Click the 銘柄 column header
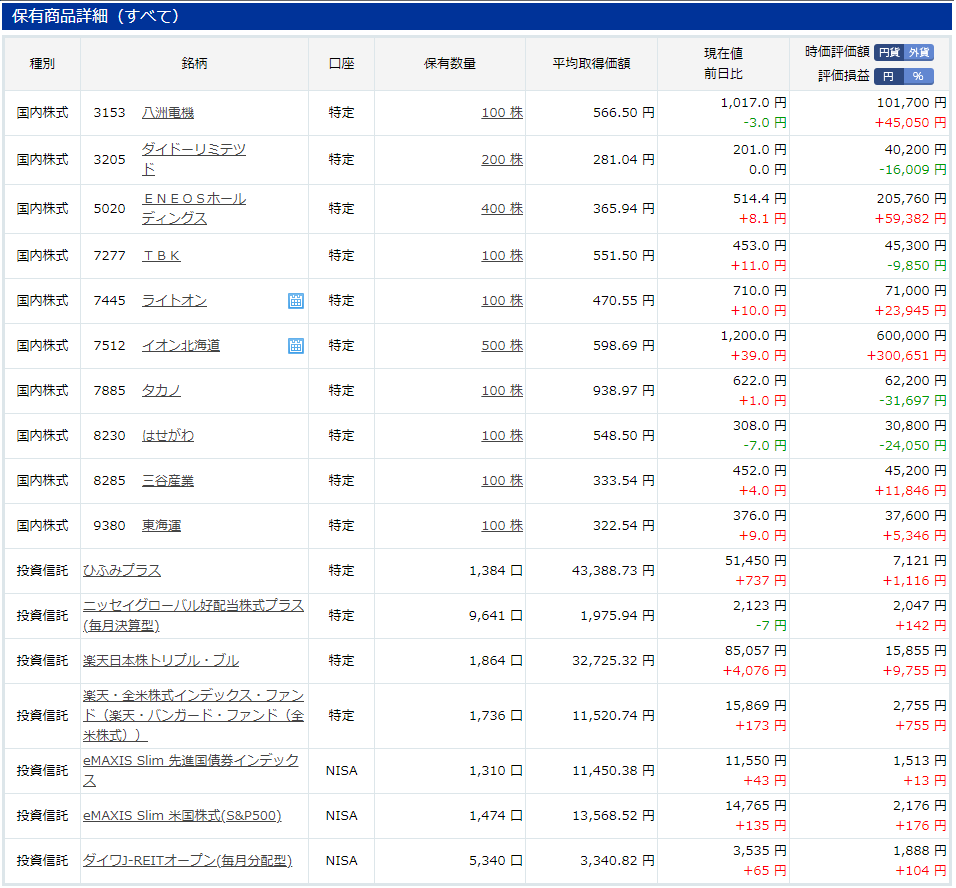This screenshot has height=888, width=956. 194,63
